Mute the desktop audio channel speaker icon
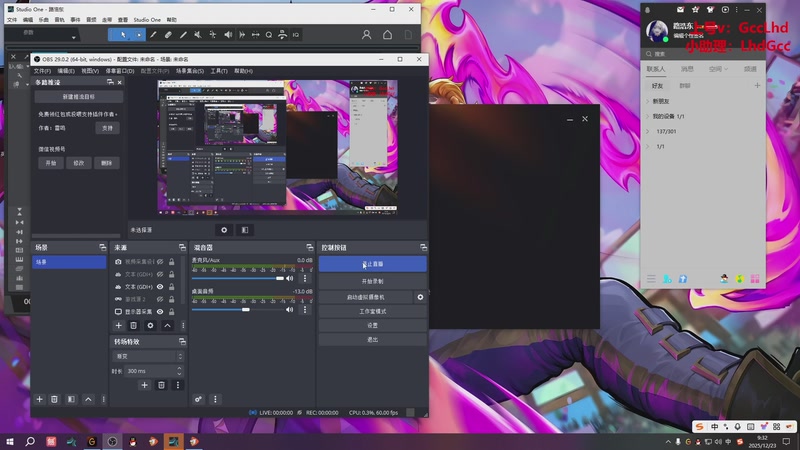800x450 pixels. click(x=289, y=310)
